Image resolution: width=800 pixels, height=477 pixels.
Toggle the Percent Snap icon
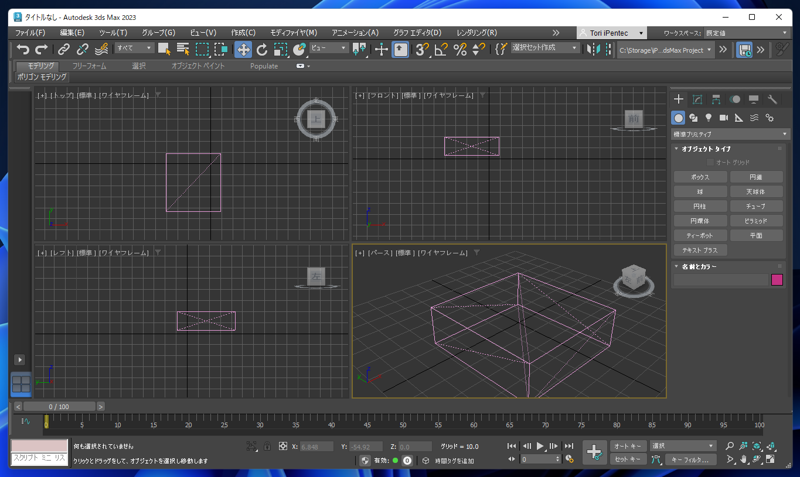(460, 49)
